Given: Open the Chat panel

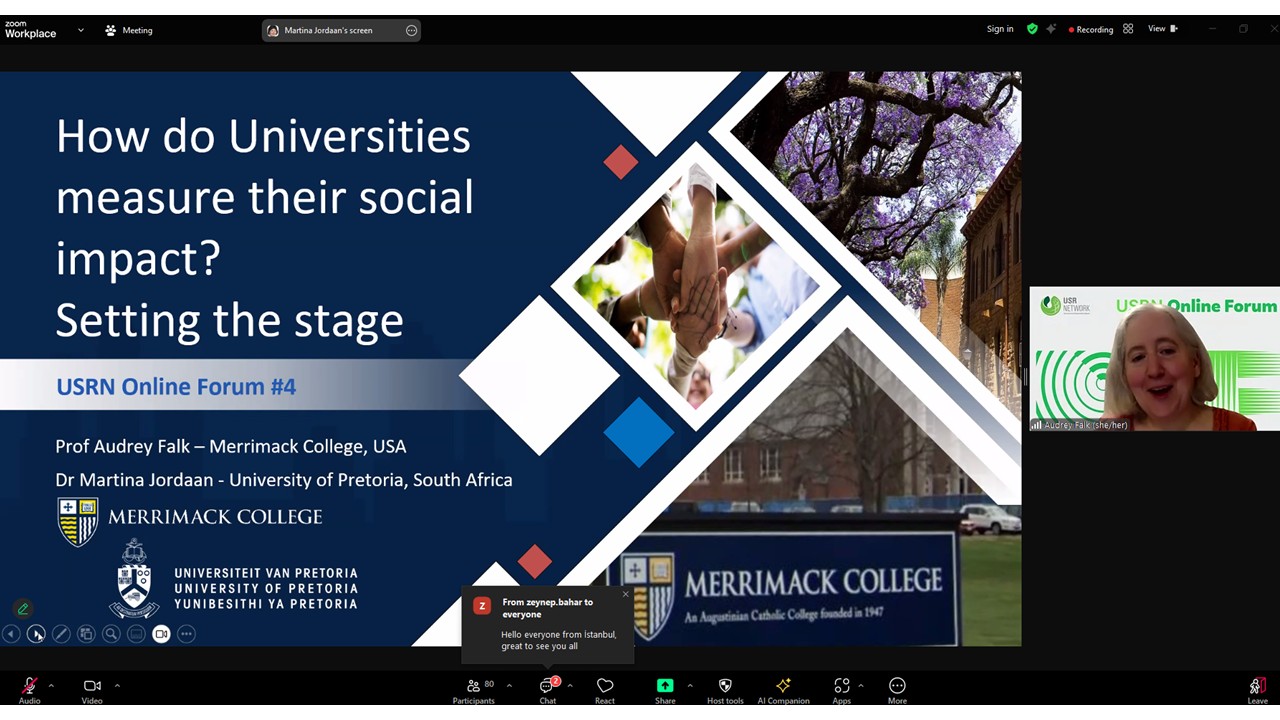Looking at the screenshot, I should point(547,686).
